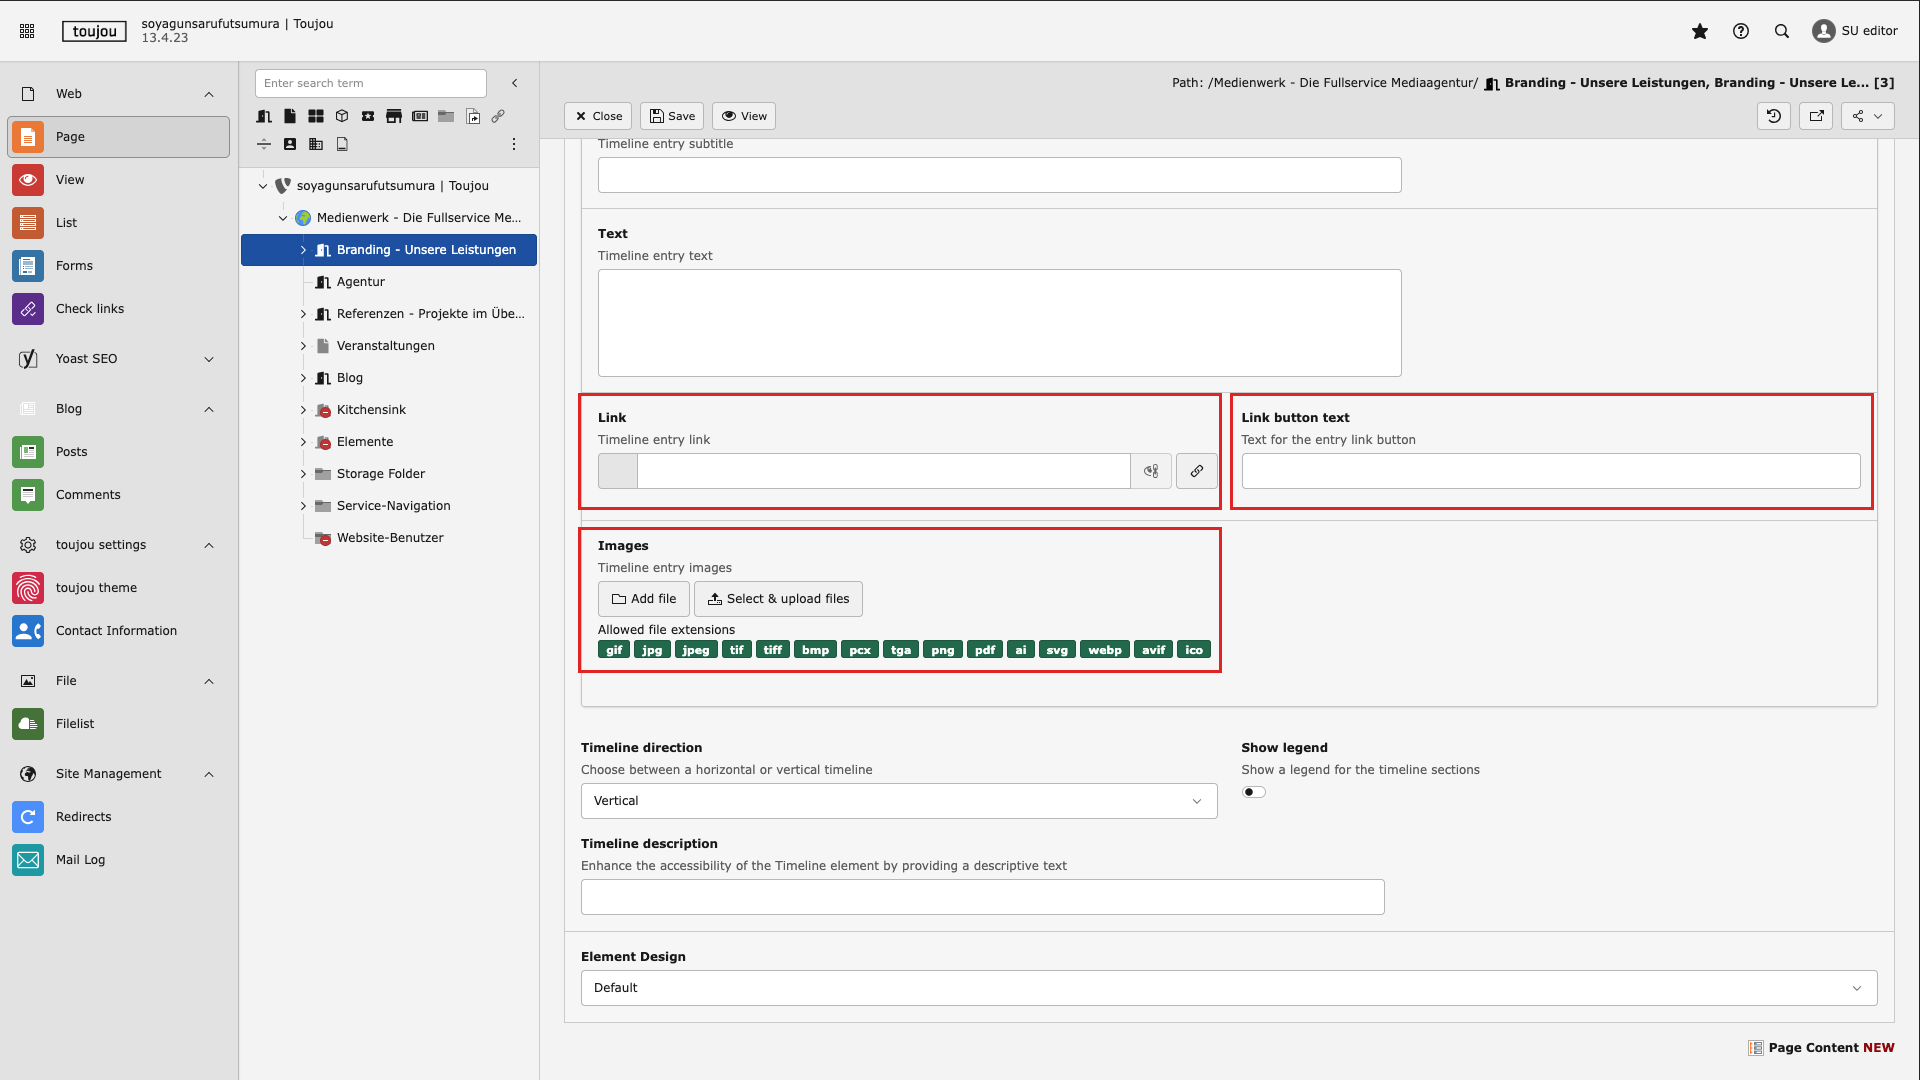The image size is (1920, 1080).
Task: Click the link toggle icon in Link field
Action: pyautogui.click(x=1151, y=471)
